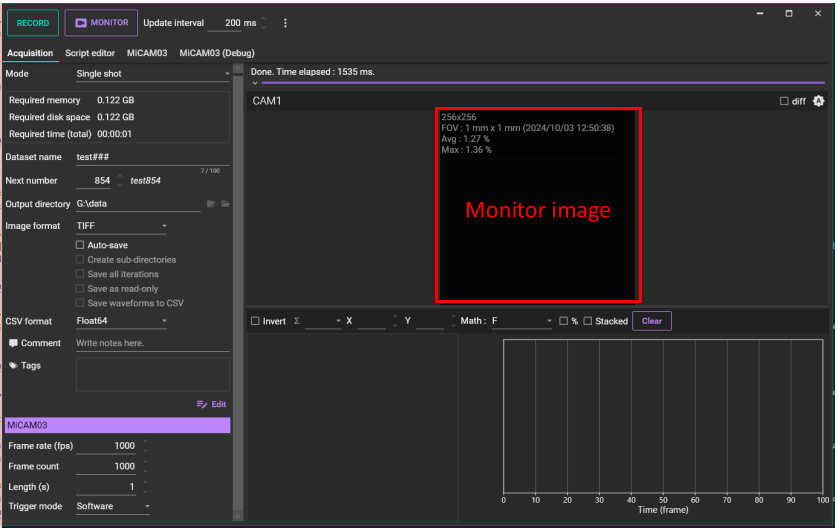The image size is (838, 528).
Task: Click the Output directory G:\data field
Action: click(138, 204)
